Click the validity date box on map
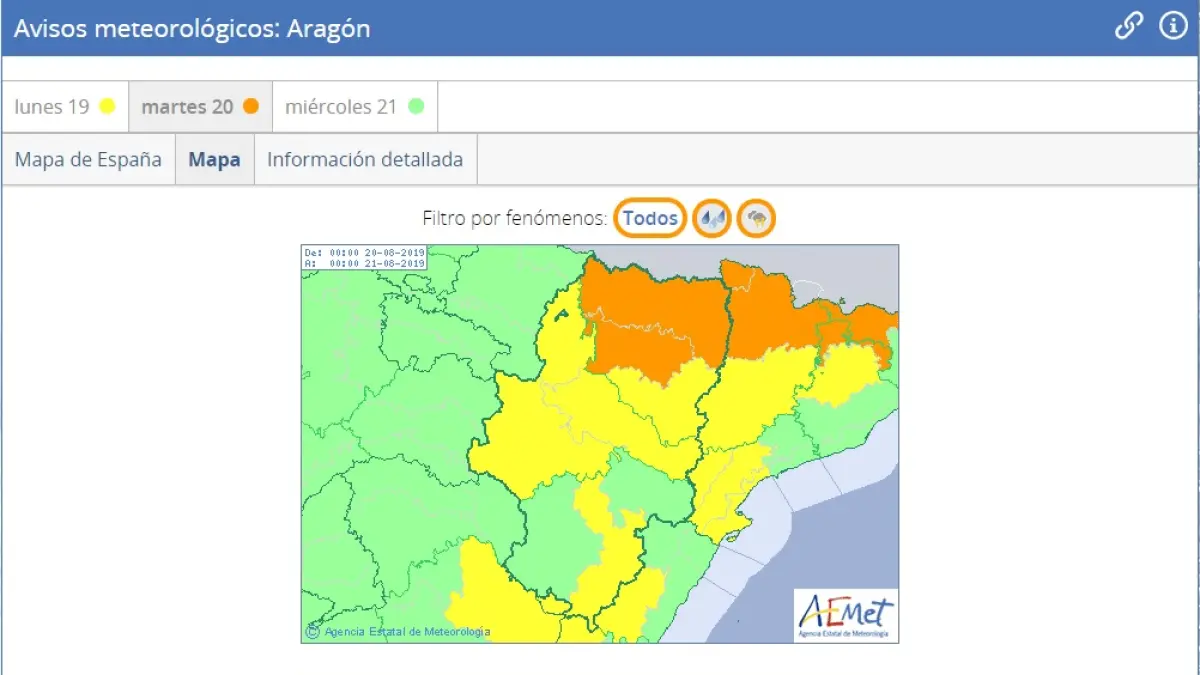Screen dimensions: 1200x675 (365, 257)
